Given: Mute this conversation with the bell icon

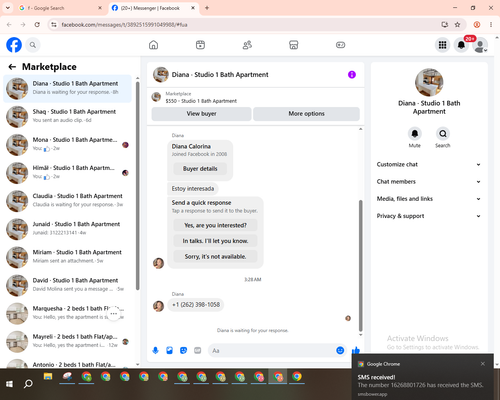Looking at the screenshot, I should [415, 134].
